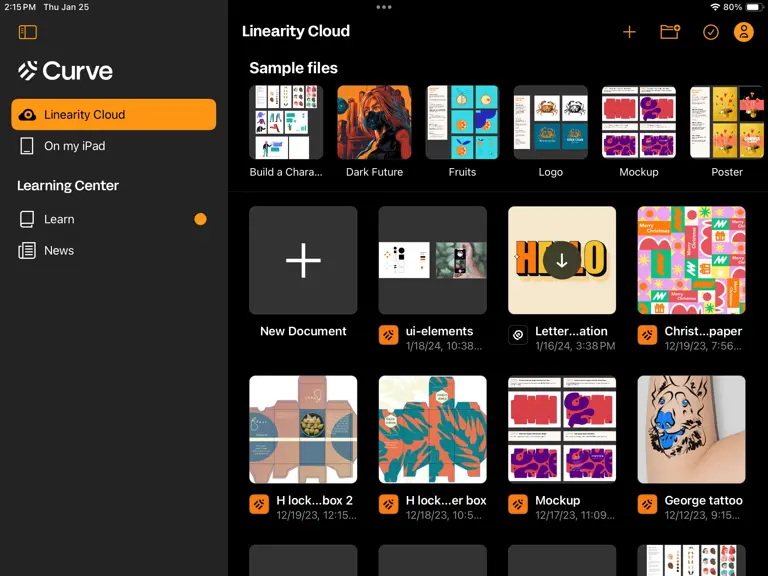Click the Letter...ation file name
This screenshot has height=576, width=768.
pos(571,331)
